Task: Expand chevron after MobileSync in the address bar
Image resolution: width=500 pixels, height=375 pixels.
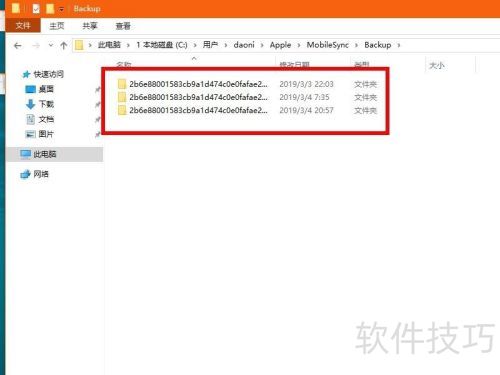Action: pos(356,45)
